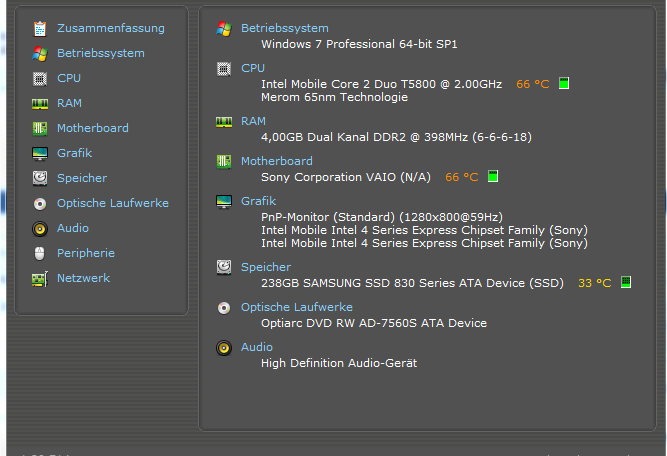Click the Betriebssystem heading link in summary

coord(285,28)
